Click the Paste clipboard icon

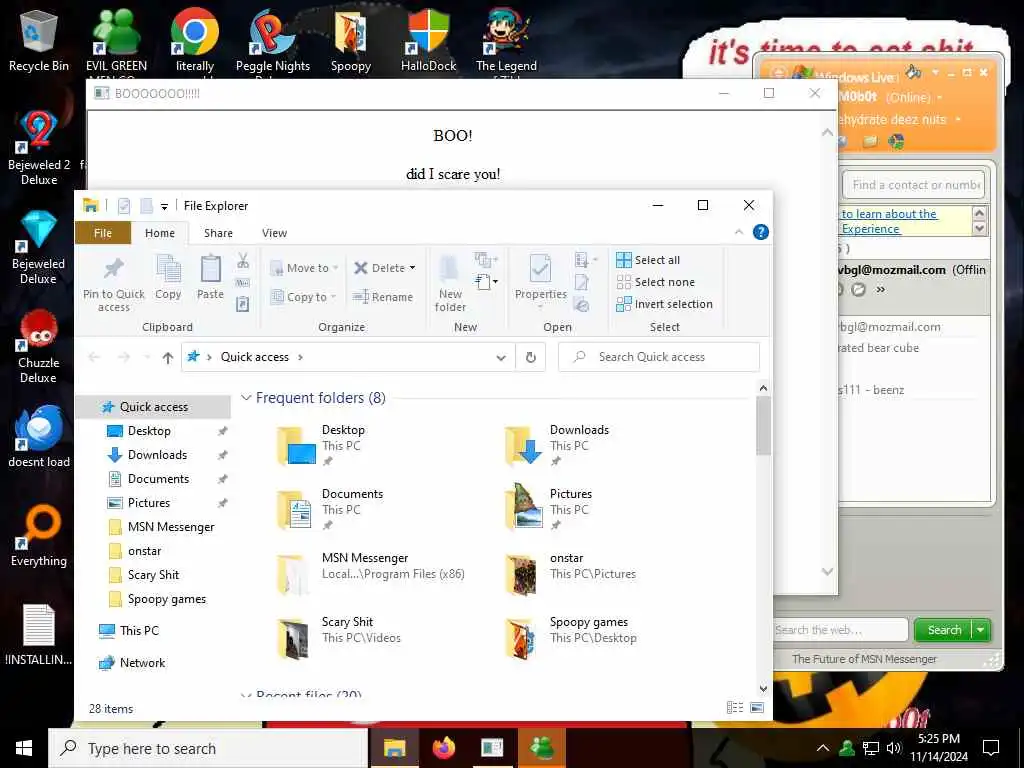pos(210,269)
